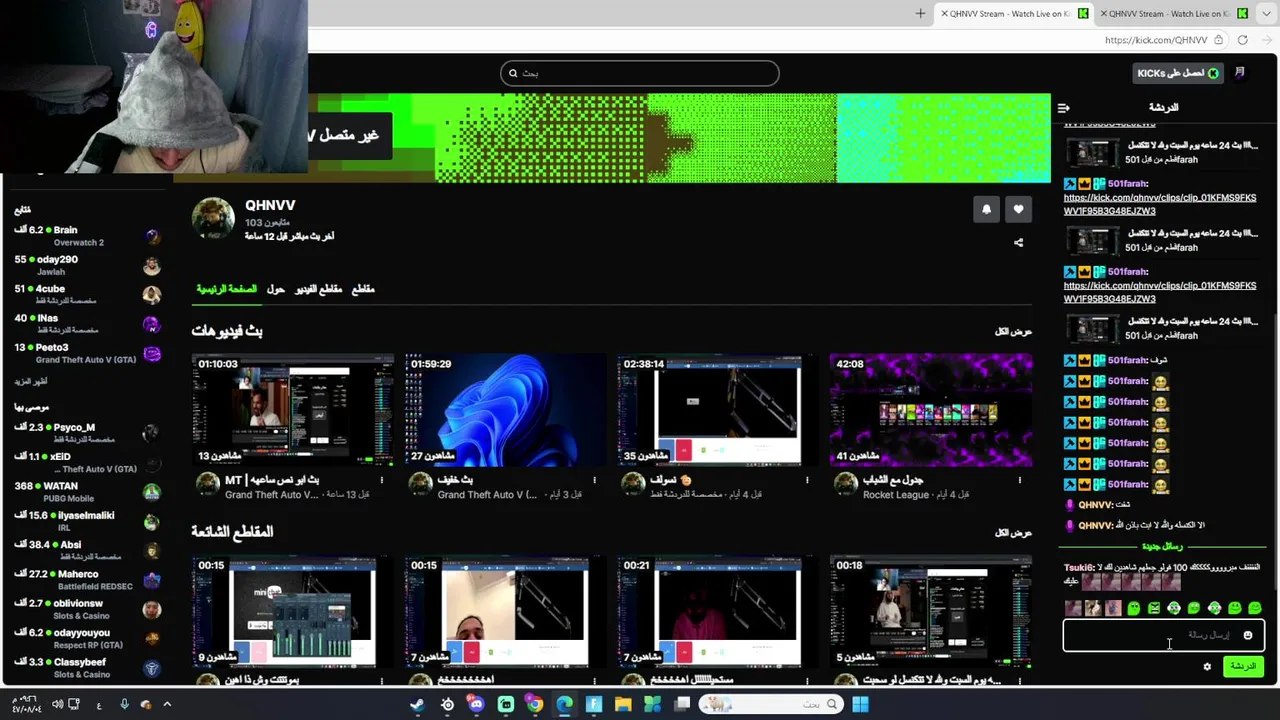Open Microsoft Edge from the taskbar

[x=564, y=704]
